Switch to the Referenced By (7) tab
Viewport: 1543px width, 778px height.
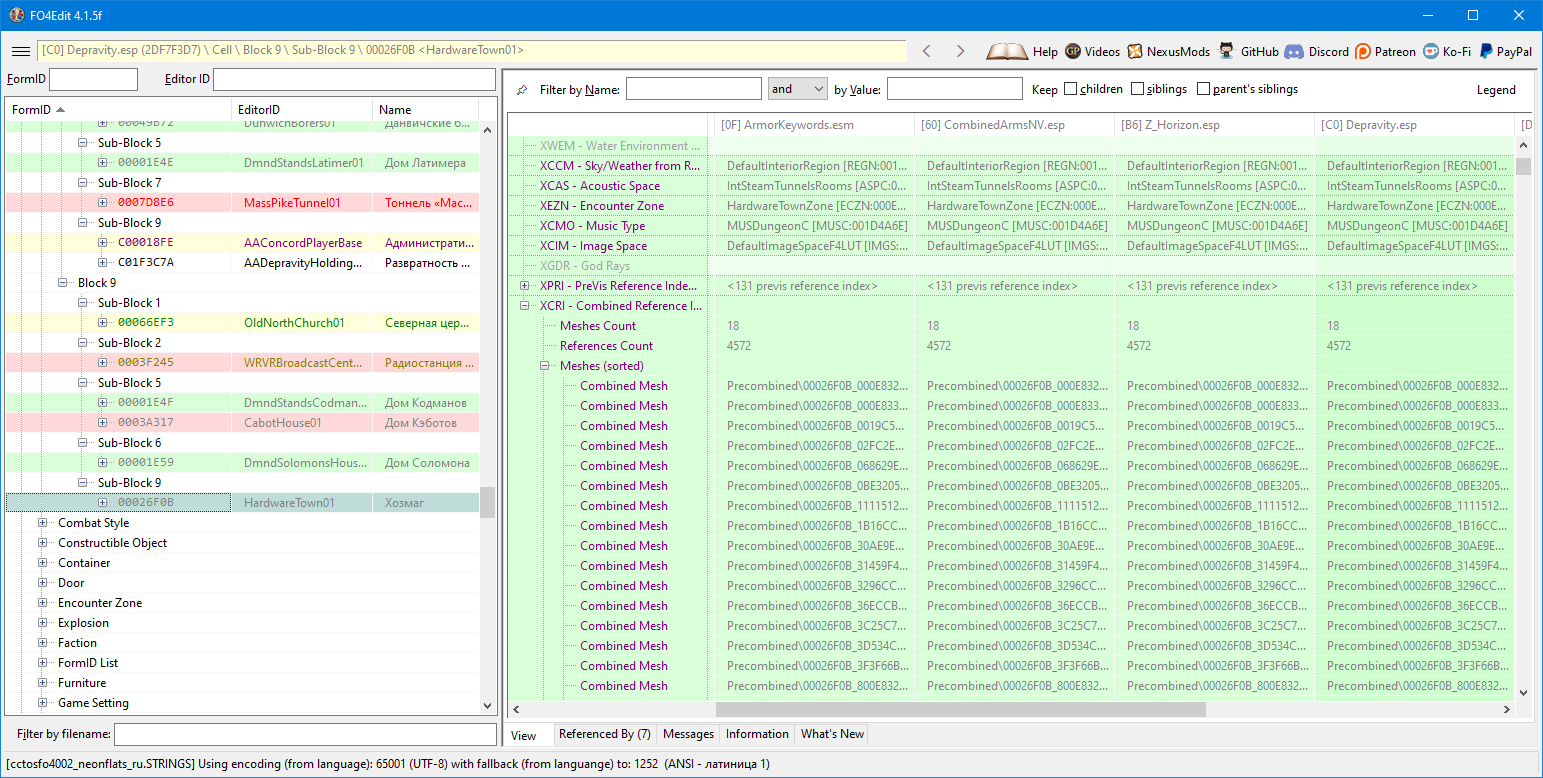[604, 734]
